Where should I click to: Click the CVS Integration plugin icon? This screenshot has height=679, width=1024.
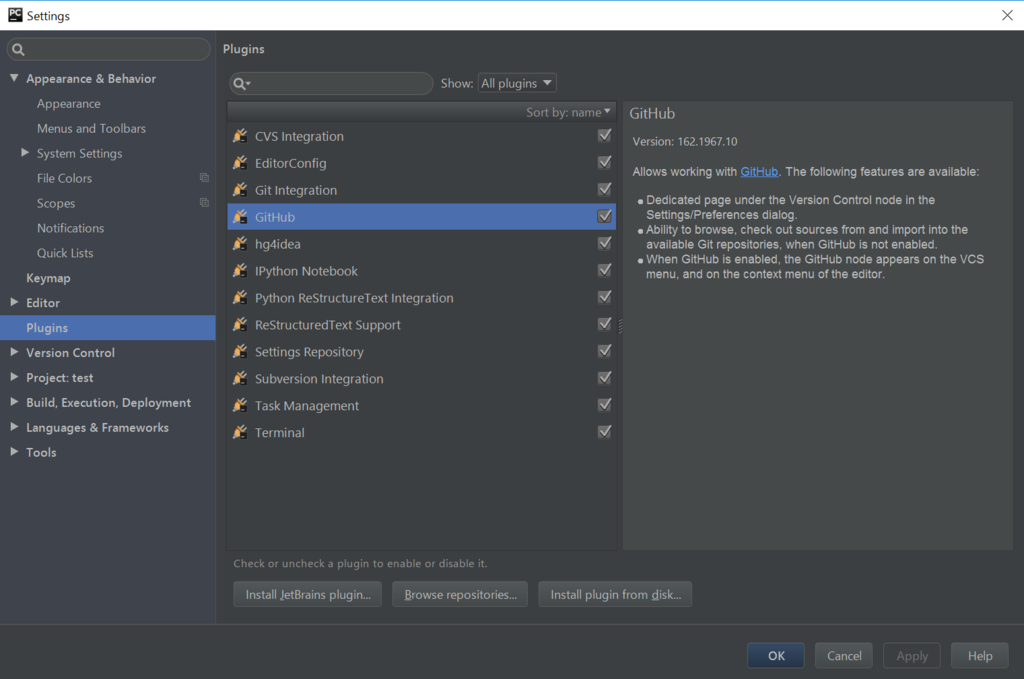pyautogui.click(x=240, y=136)
